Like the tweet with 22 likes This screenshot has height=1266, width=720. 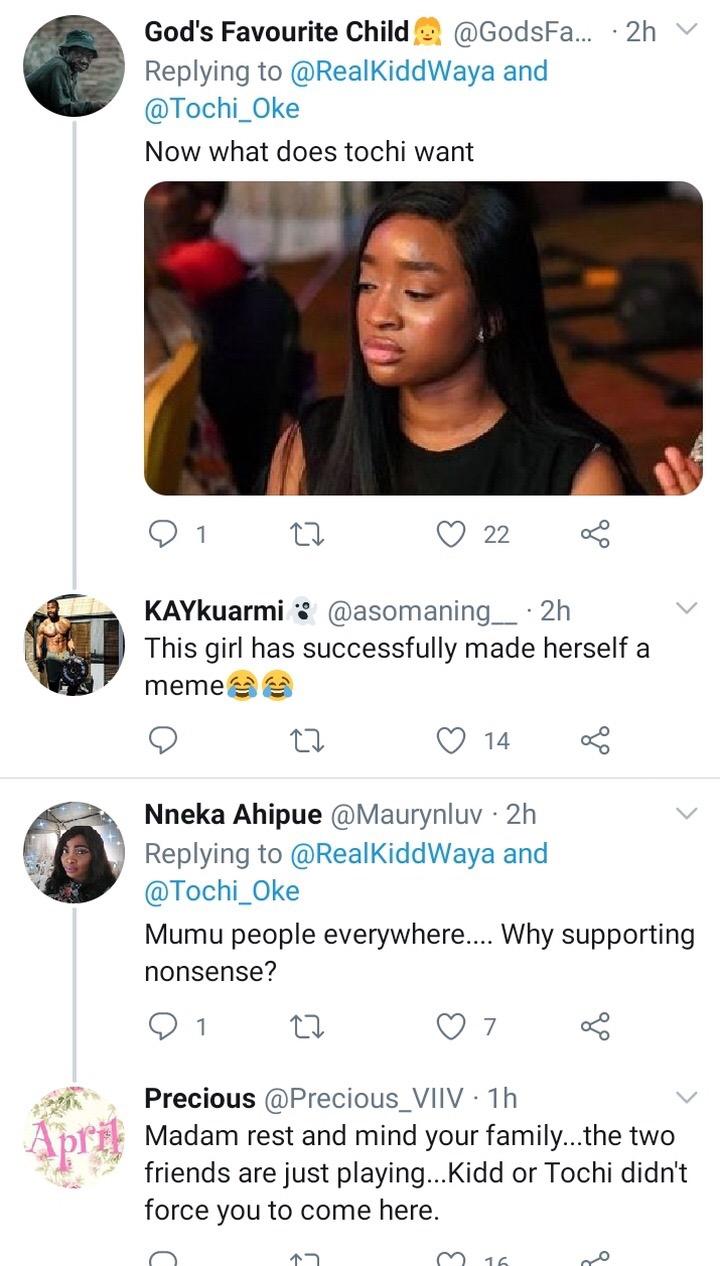[x=453, y=536]
